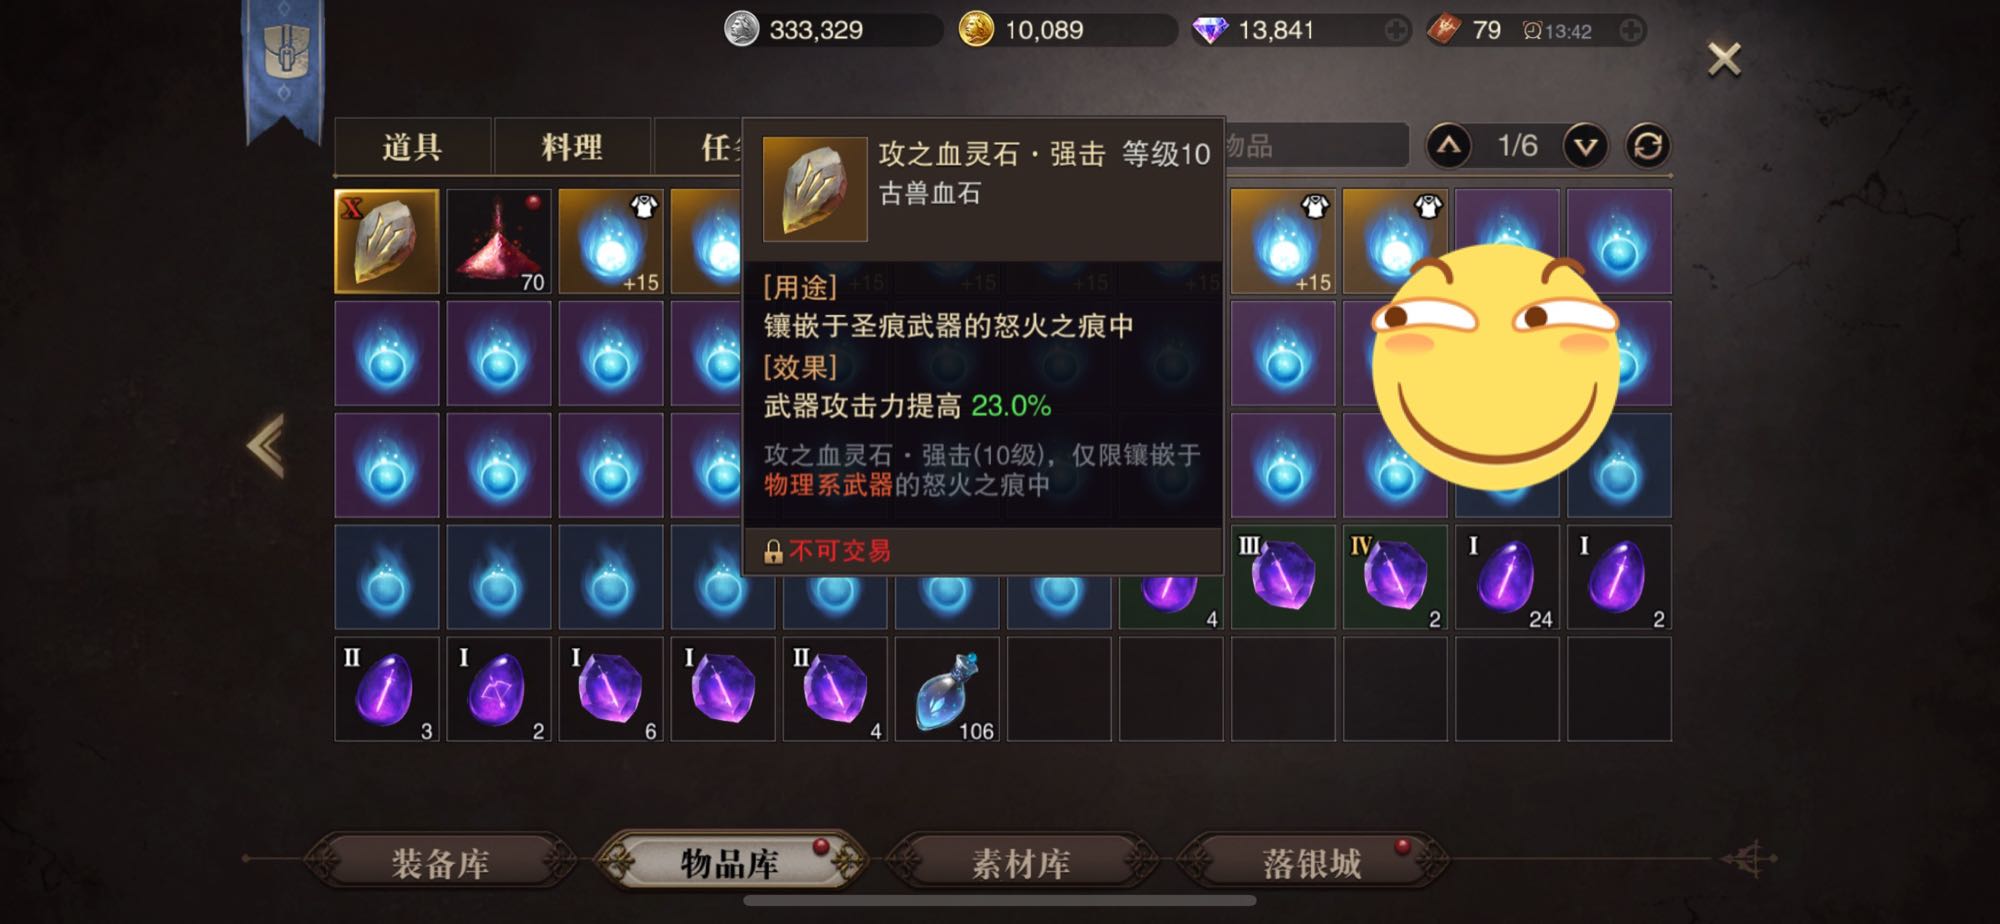The width and height of the screenshot is (2000, 924).
Task: Go to next inventory page arrow
Action: 1585,147
